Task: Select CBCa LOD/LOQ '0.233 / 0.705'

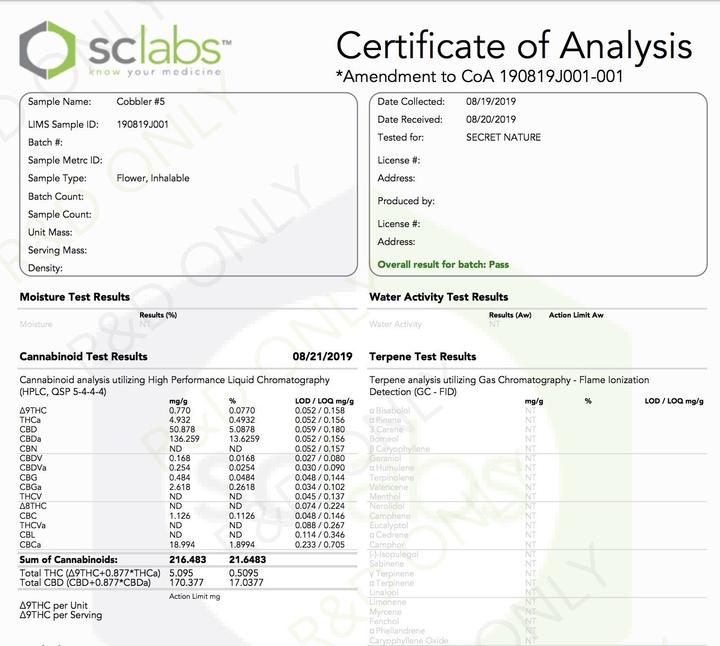Action: 320,545
